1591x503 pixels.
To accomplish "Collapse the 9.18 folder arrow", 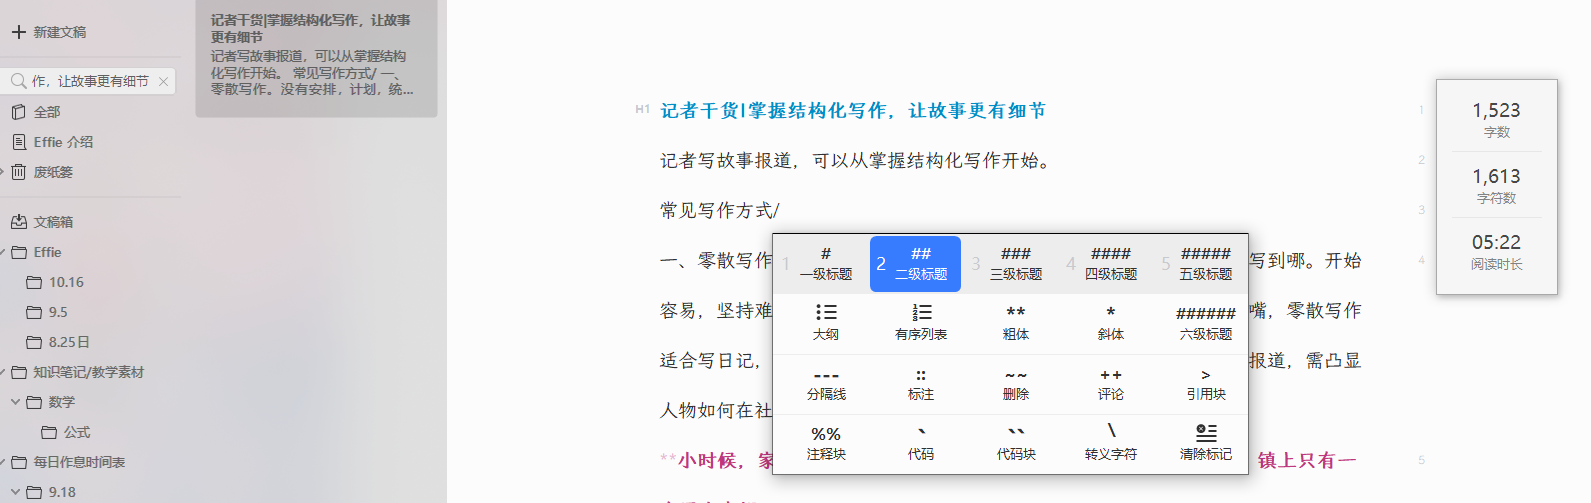I will (15, 492).
